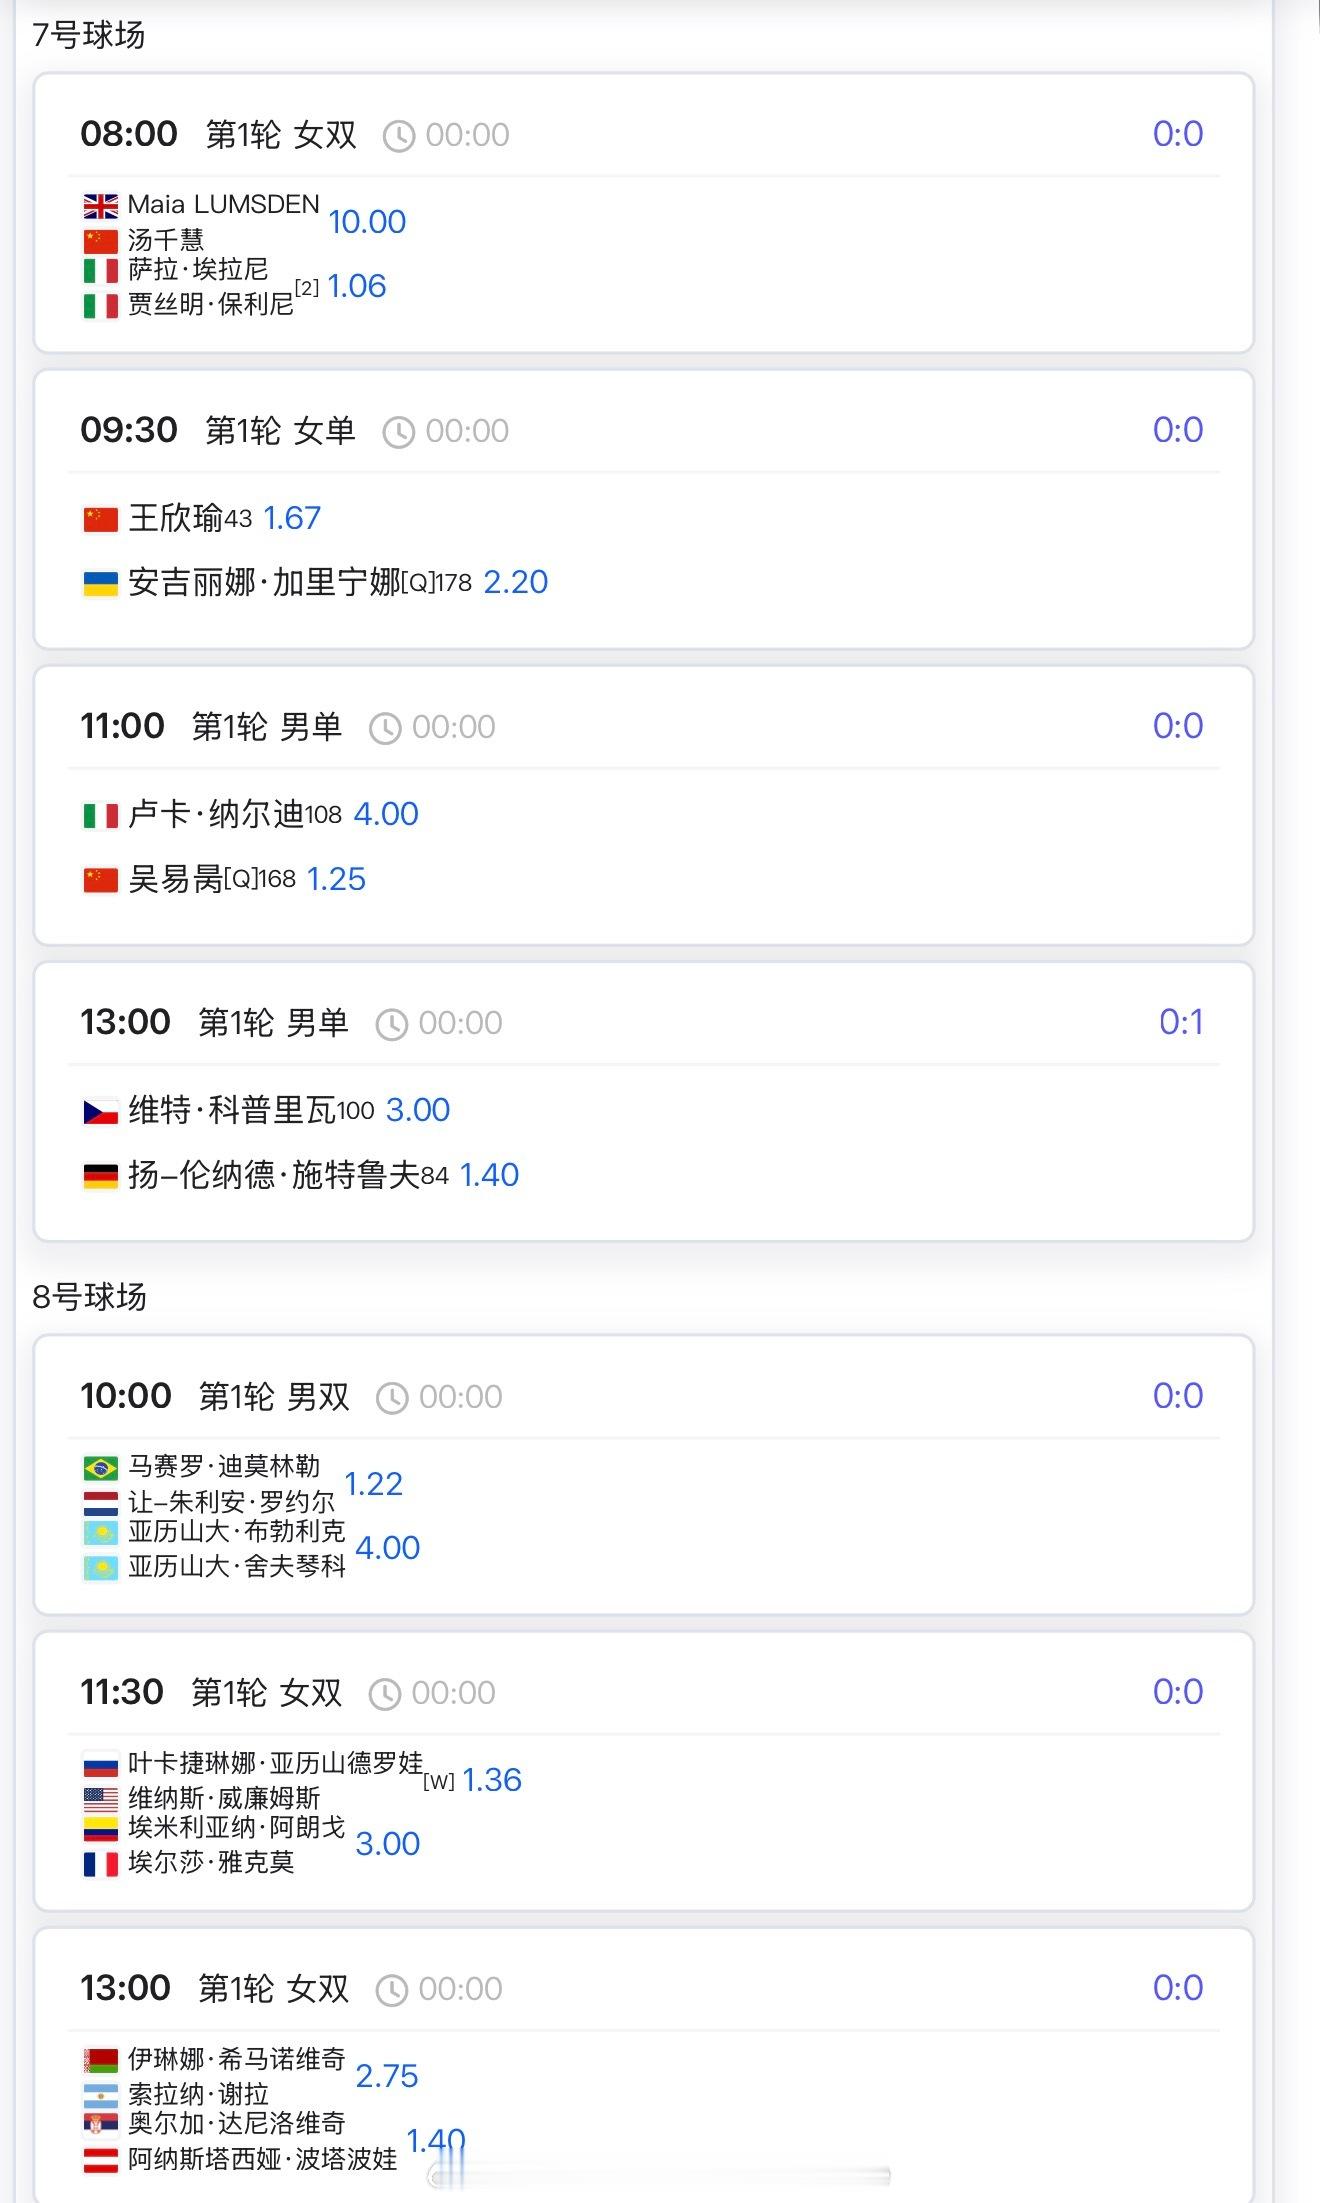Open the 7号球场 court section header
The width and height of the screenshot is (1320, 2203).
pyautogui.click(x=89, y=35)
